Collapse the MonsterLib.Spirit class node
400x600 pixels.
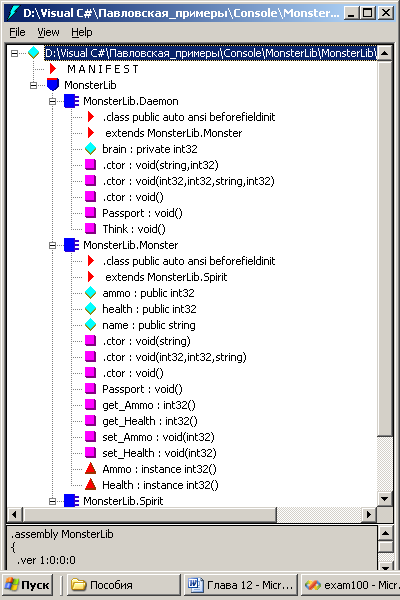(x=52, y=501)
